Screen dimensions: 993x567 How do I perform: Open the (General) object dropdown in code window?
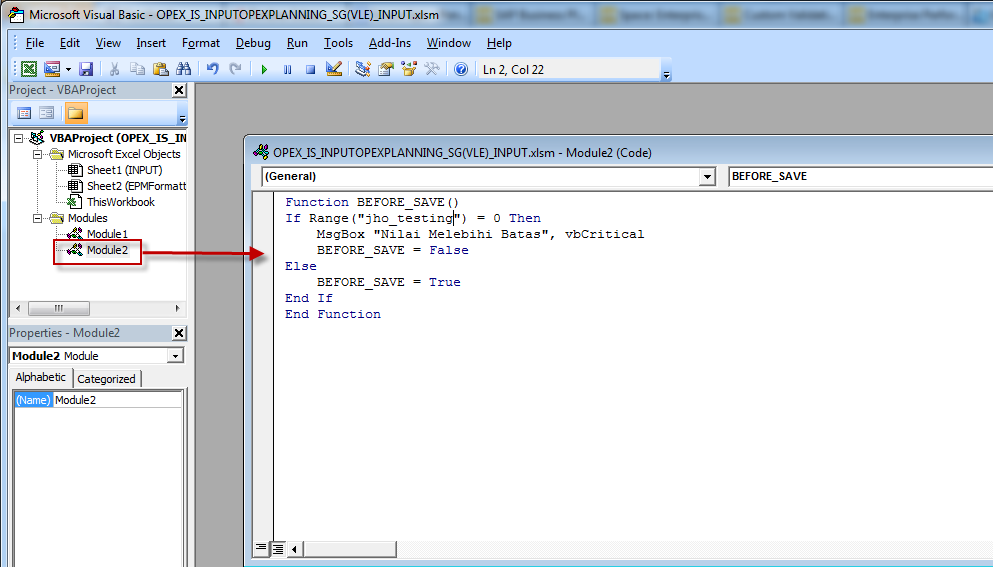point(707,177)
